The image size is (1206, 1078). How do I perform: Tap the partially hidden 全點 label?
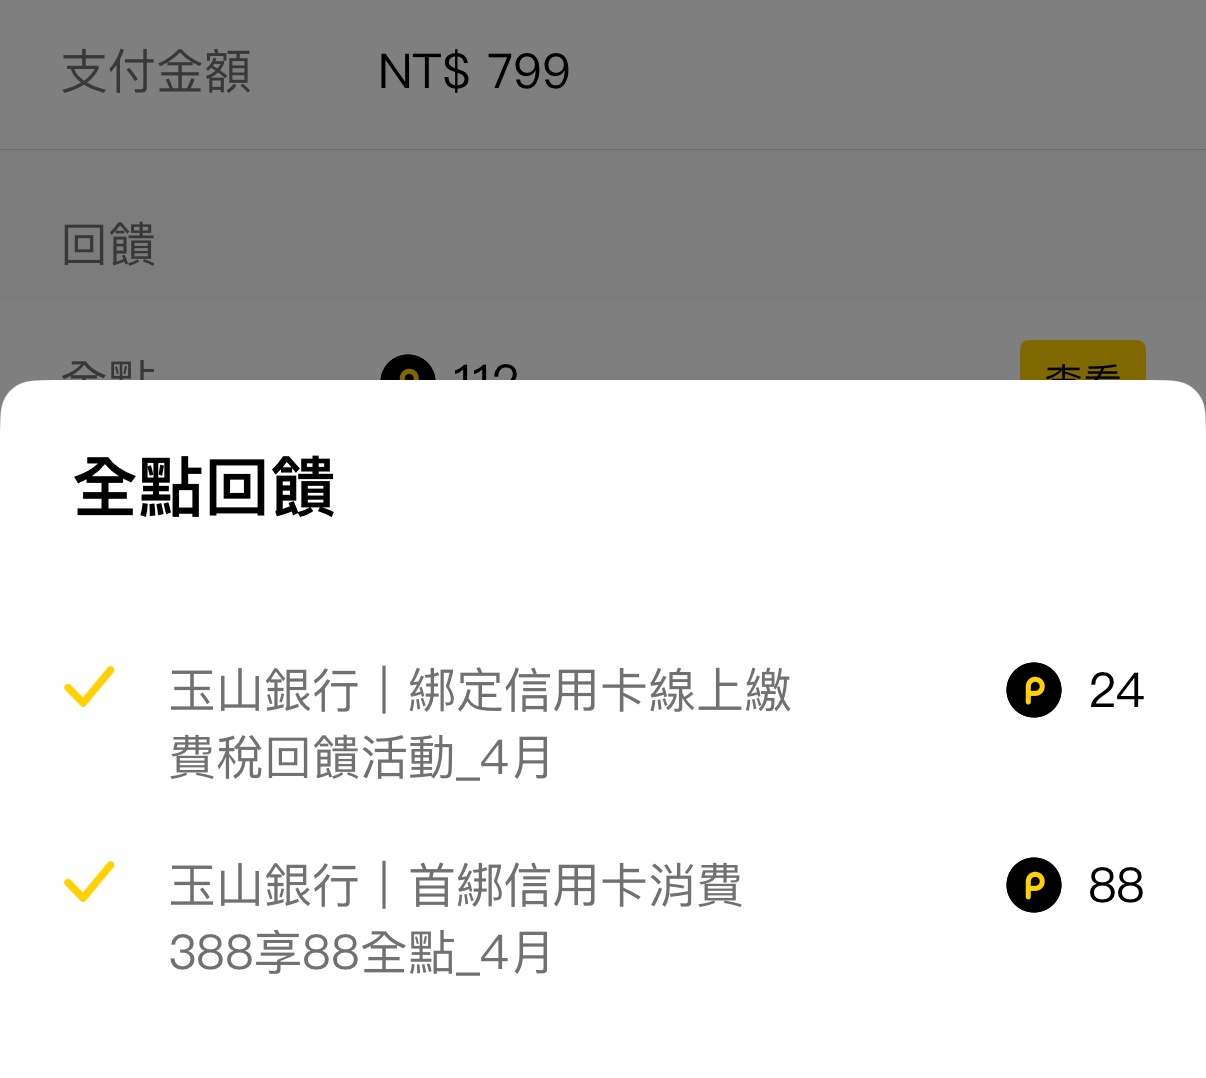[x=108, y=372]
